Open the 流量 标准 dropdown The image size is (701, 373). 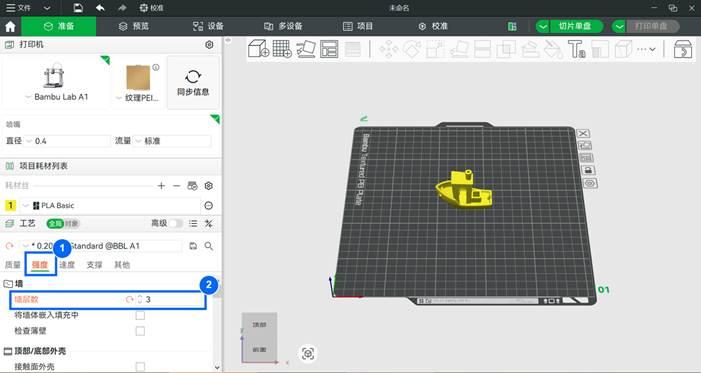point(138,141)
